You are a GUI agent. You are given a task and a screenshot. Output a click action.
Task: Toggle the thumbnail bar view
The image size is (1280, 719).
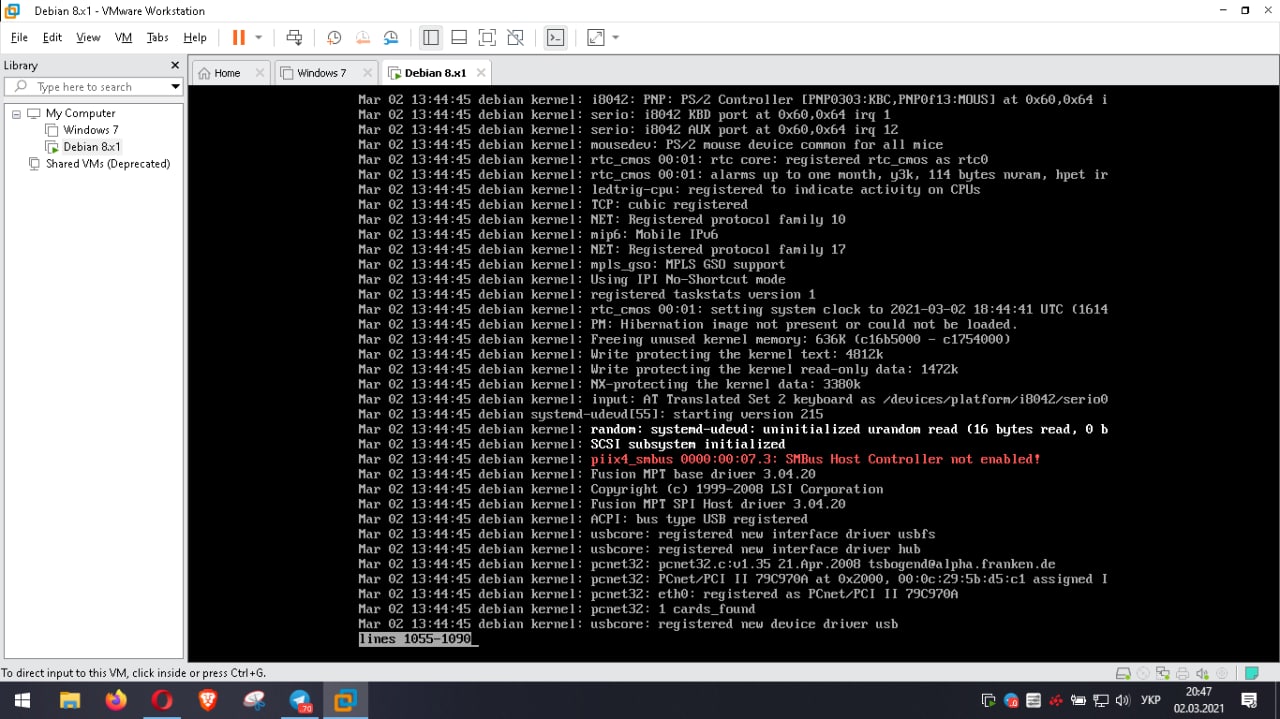click(x=459, y=37)
